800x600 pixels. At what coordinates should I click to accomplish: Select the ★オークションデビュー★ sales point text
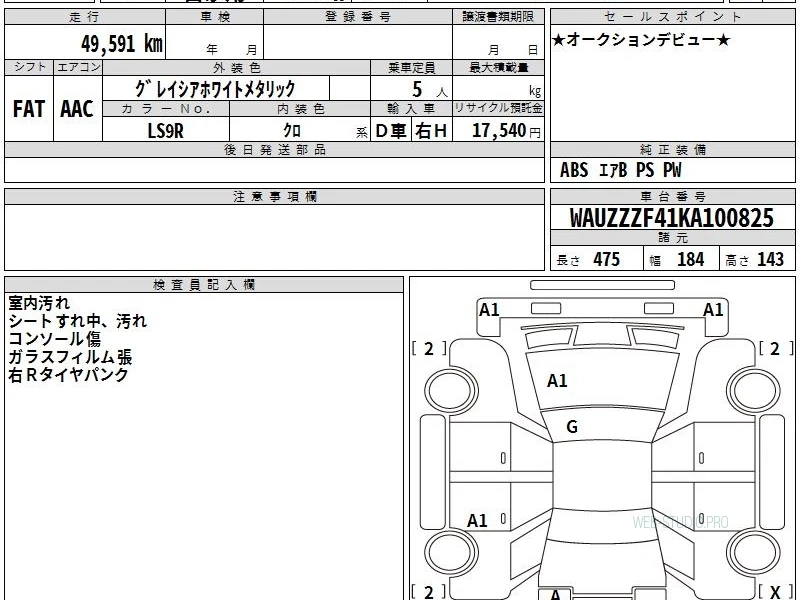pos(641,40)
